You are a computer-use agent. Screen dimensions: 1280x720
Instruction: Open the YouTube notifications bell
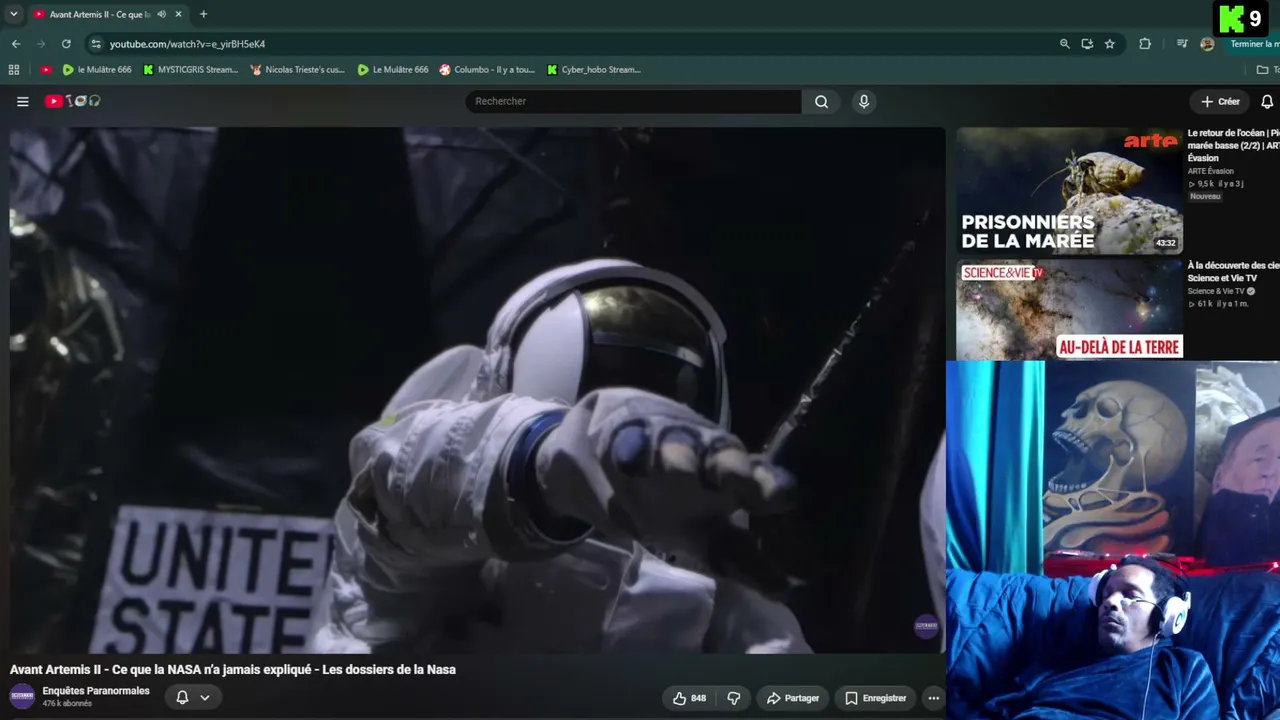(1267, 101)
